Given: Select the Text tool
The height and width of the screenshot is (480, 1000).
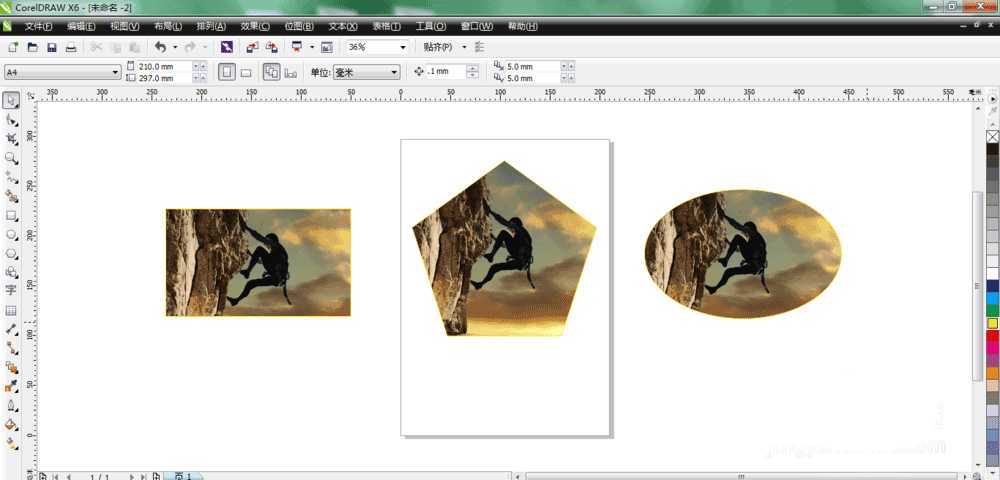Looking at the screenshot, I should point(11,291).
